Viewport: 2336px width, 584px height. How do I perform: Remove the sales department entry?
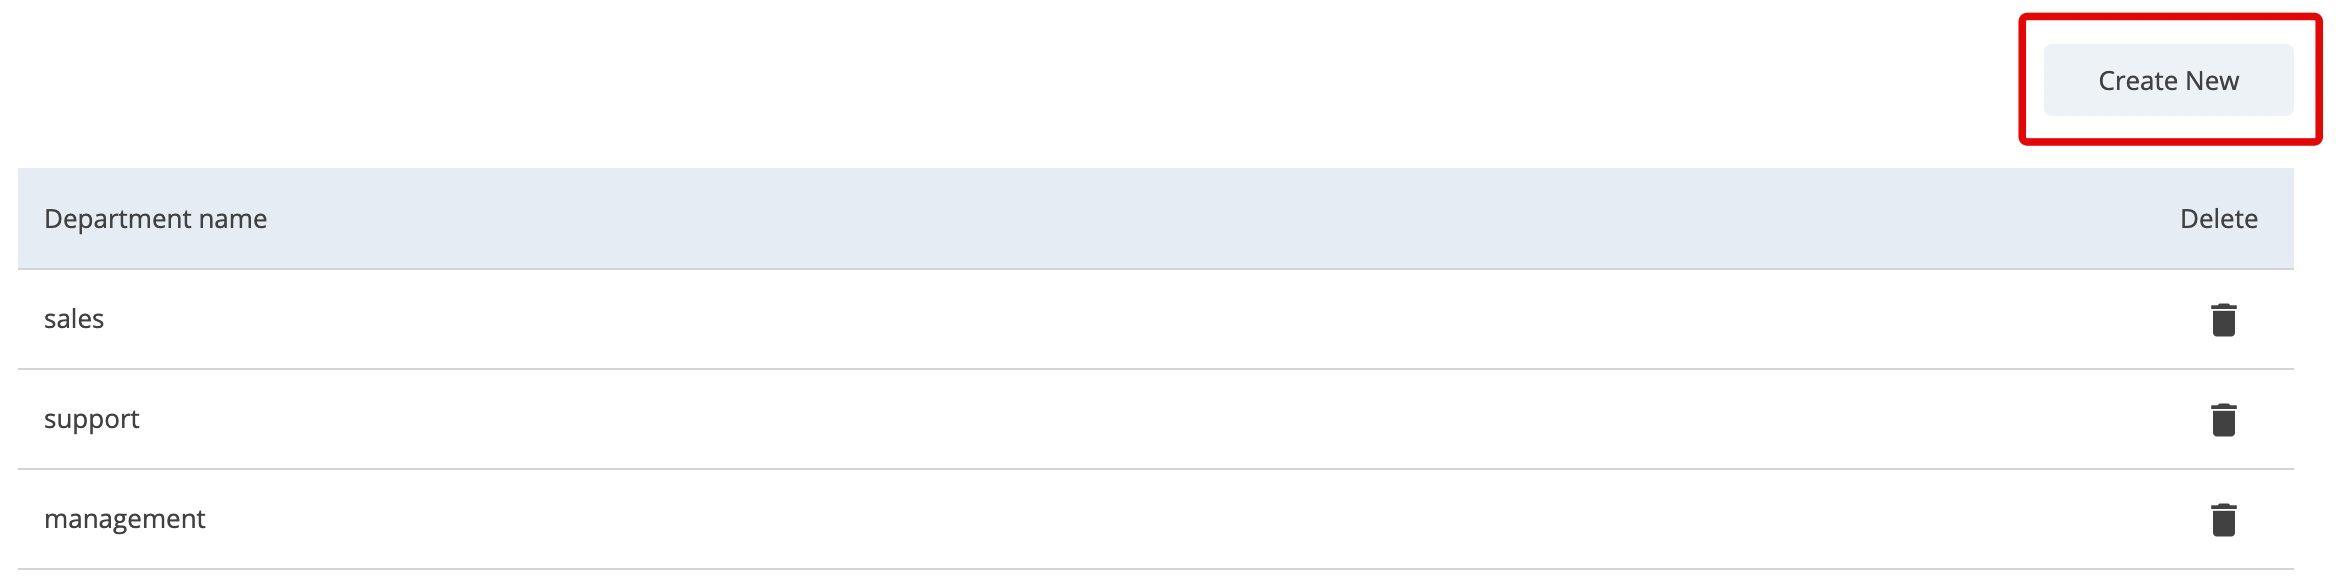click(x=2223, y=320)
